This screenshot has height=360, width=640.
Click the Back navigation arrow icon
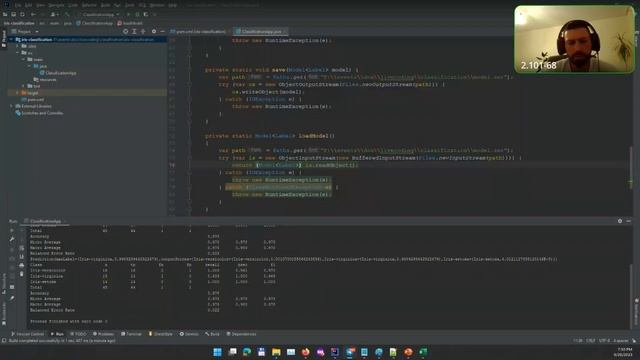click(33, 14)
